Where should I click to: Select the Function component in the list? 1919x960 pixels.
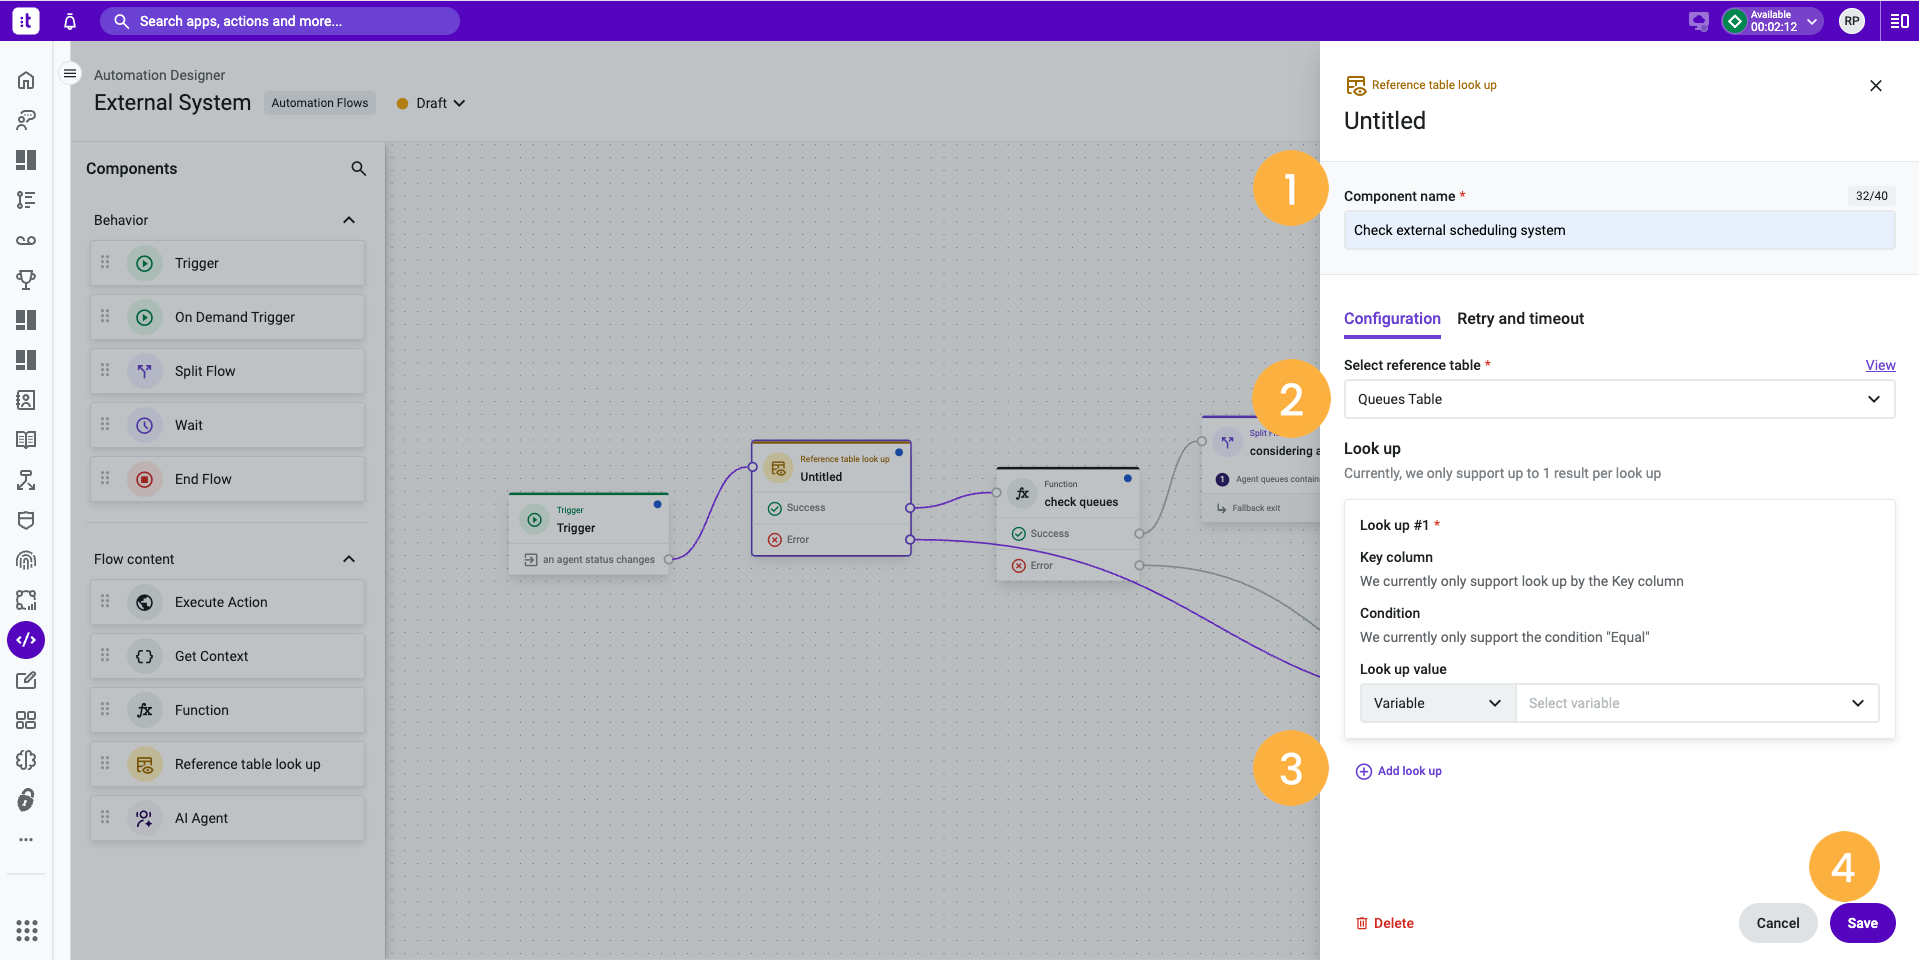tap(227, 710)
